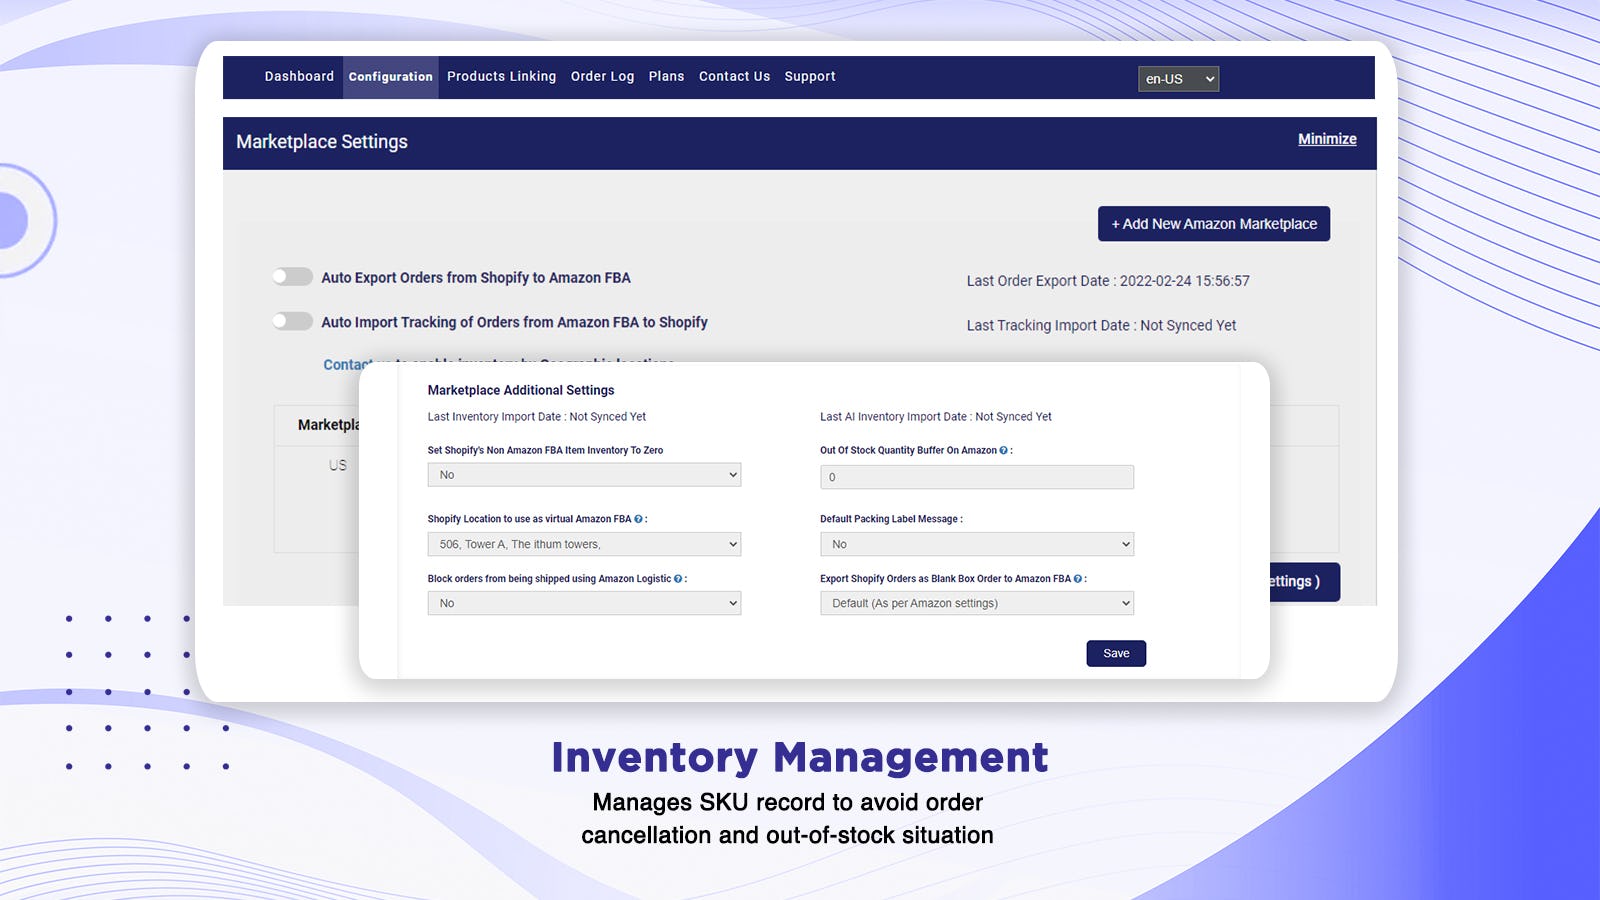Go to the Dashboard tab
1600x900 pixels.
(298, 76)
